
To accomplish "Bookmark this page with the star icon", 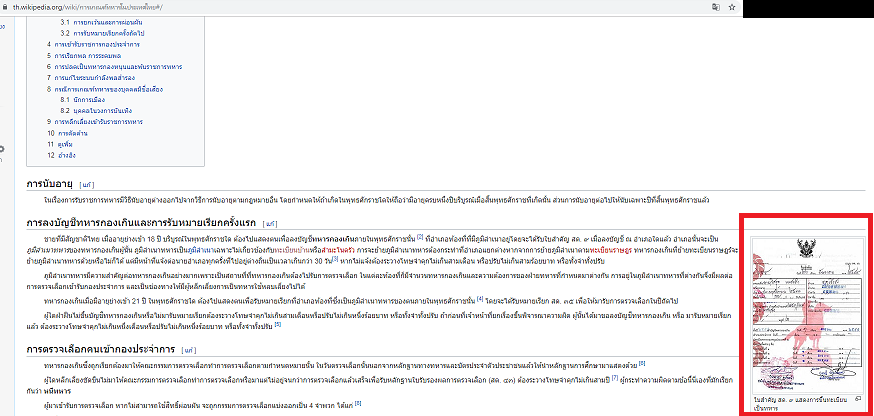I will pos(732,7).
